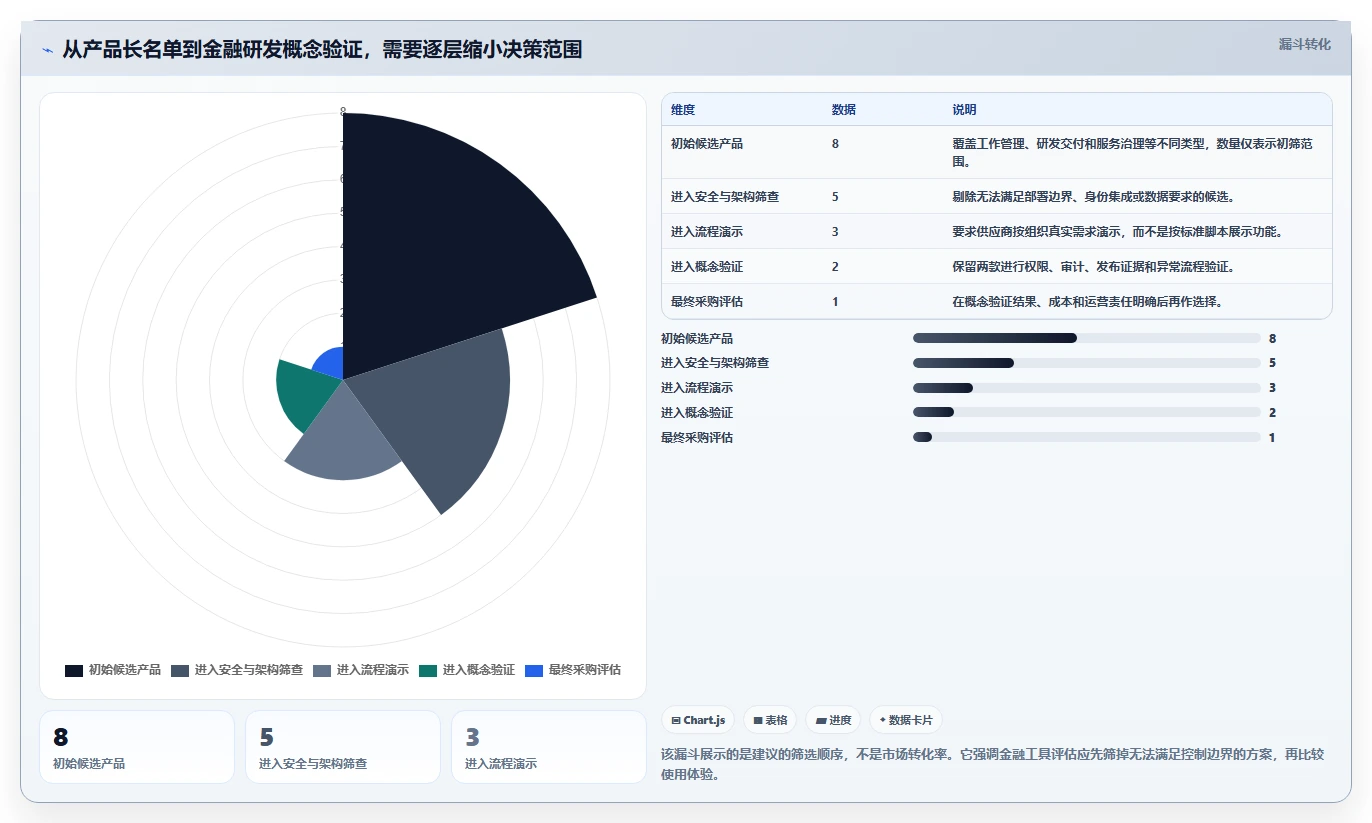Open the stat card showing 5
This screenshot has width=1372, height=823.
[343, 747]
